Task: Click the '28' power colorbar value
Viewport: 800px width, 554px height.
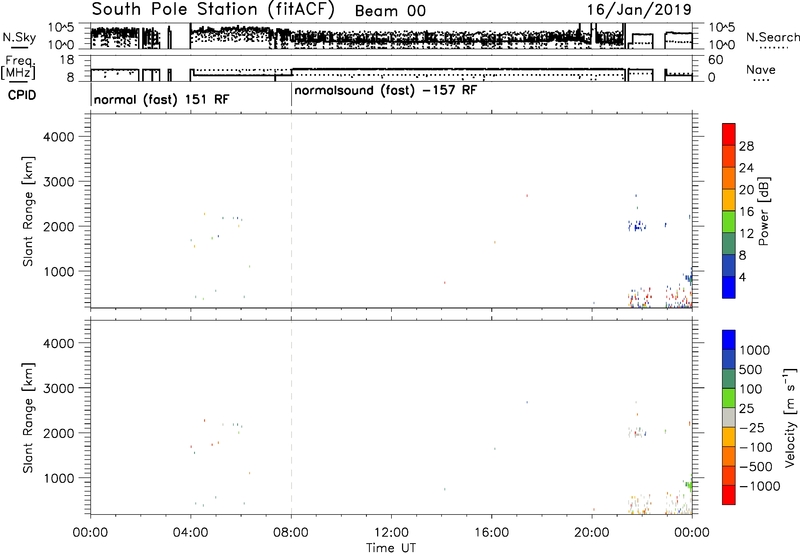Action: 746,146
